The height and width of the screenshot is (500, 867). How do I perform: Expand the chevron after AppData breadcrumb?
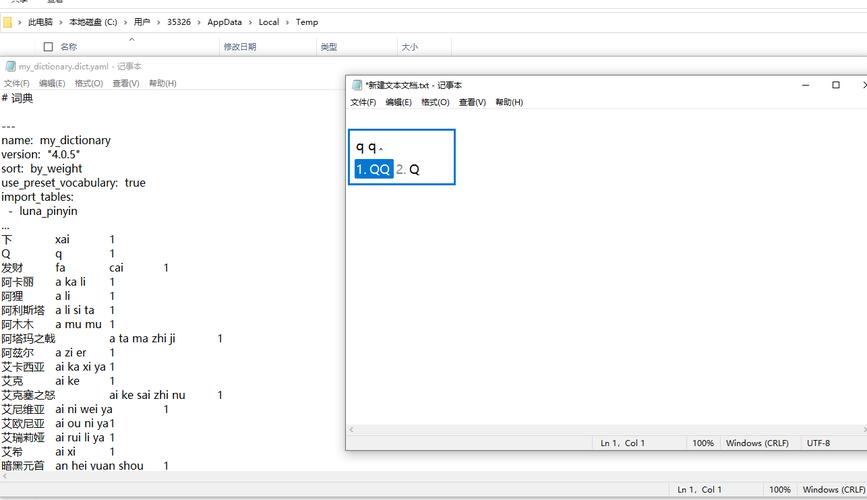(250, 22)
